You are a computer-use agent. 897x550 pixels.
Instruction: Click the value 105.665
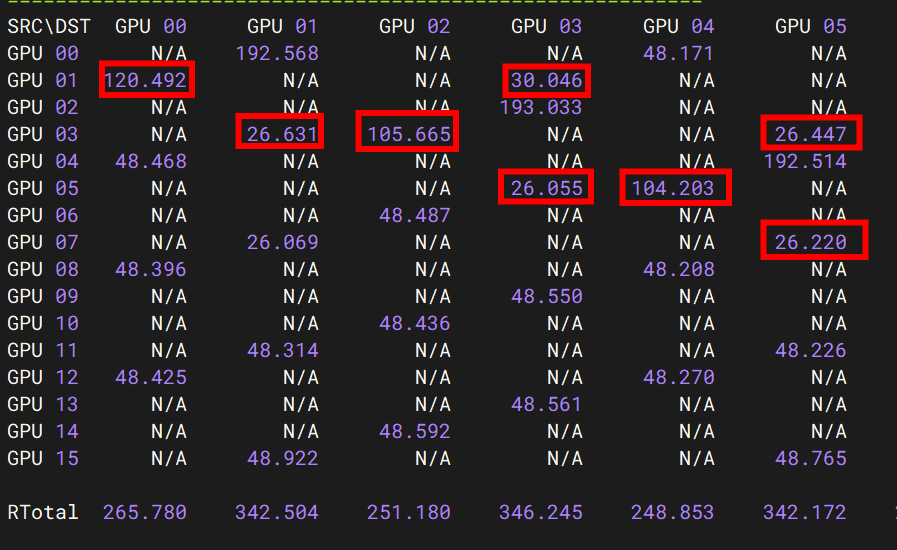click(409, 134)
